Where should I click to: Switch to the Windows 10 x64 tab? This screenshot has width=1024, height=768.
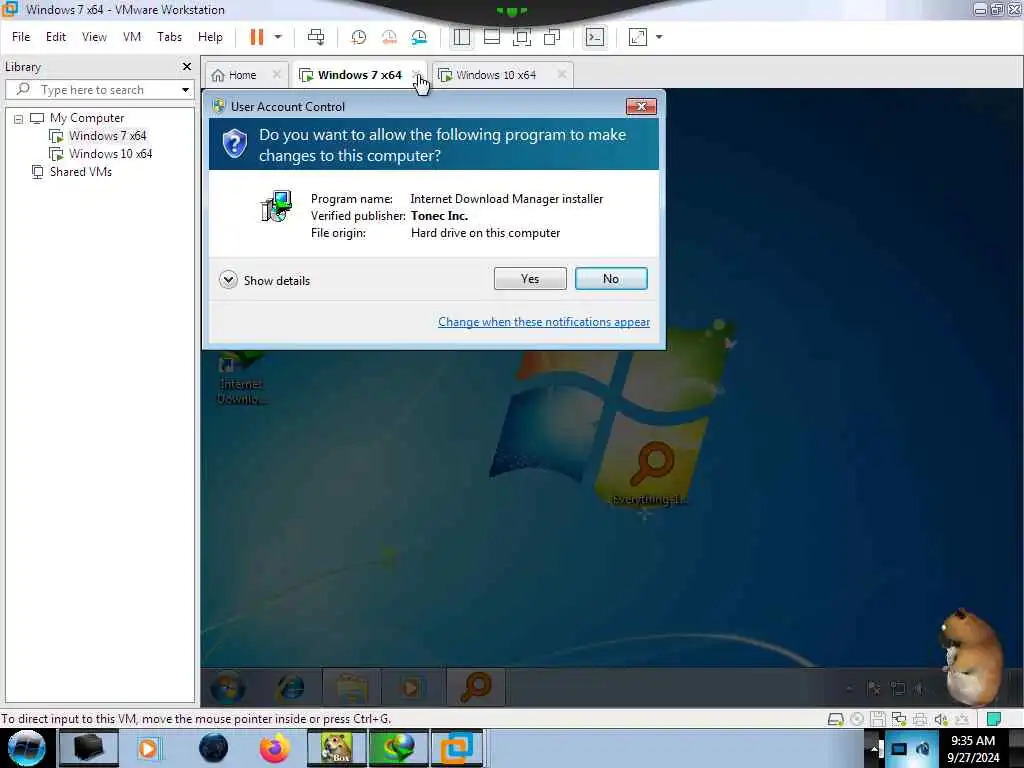click(496, 75)
